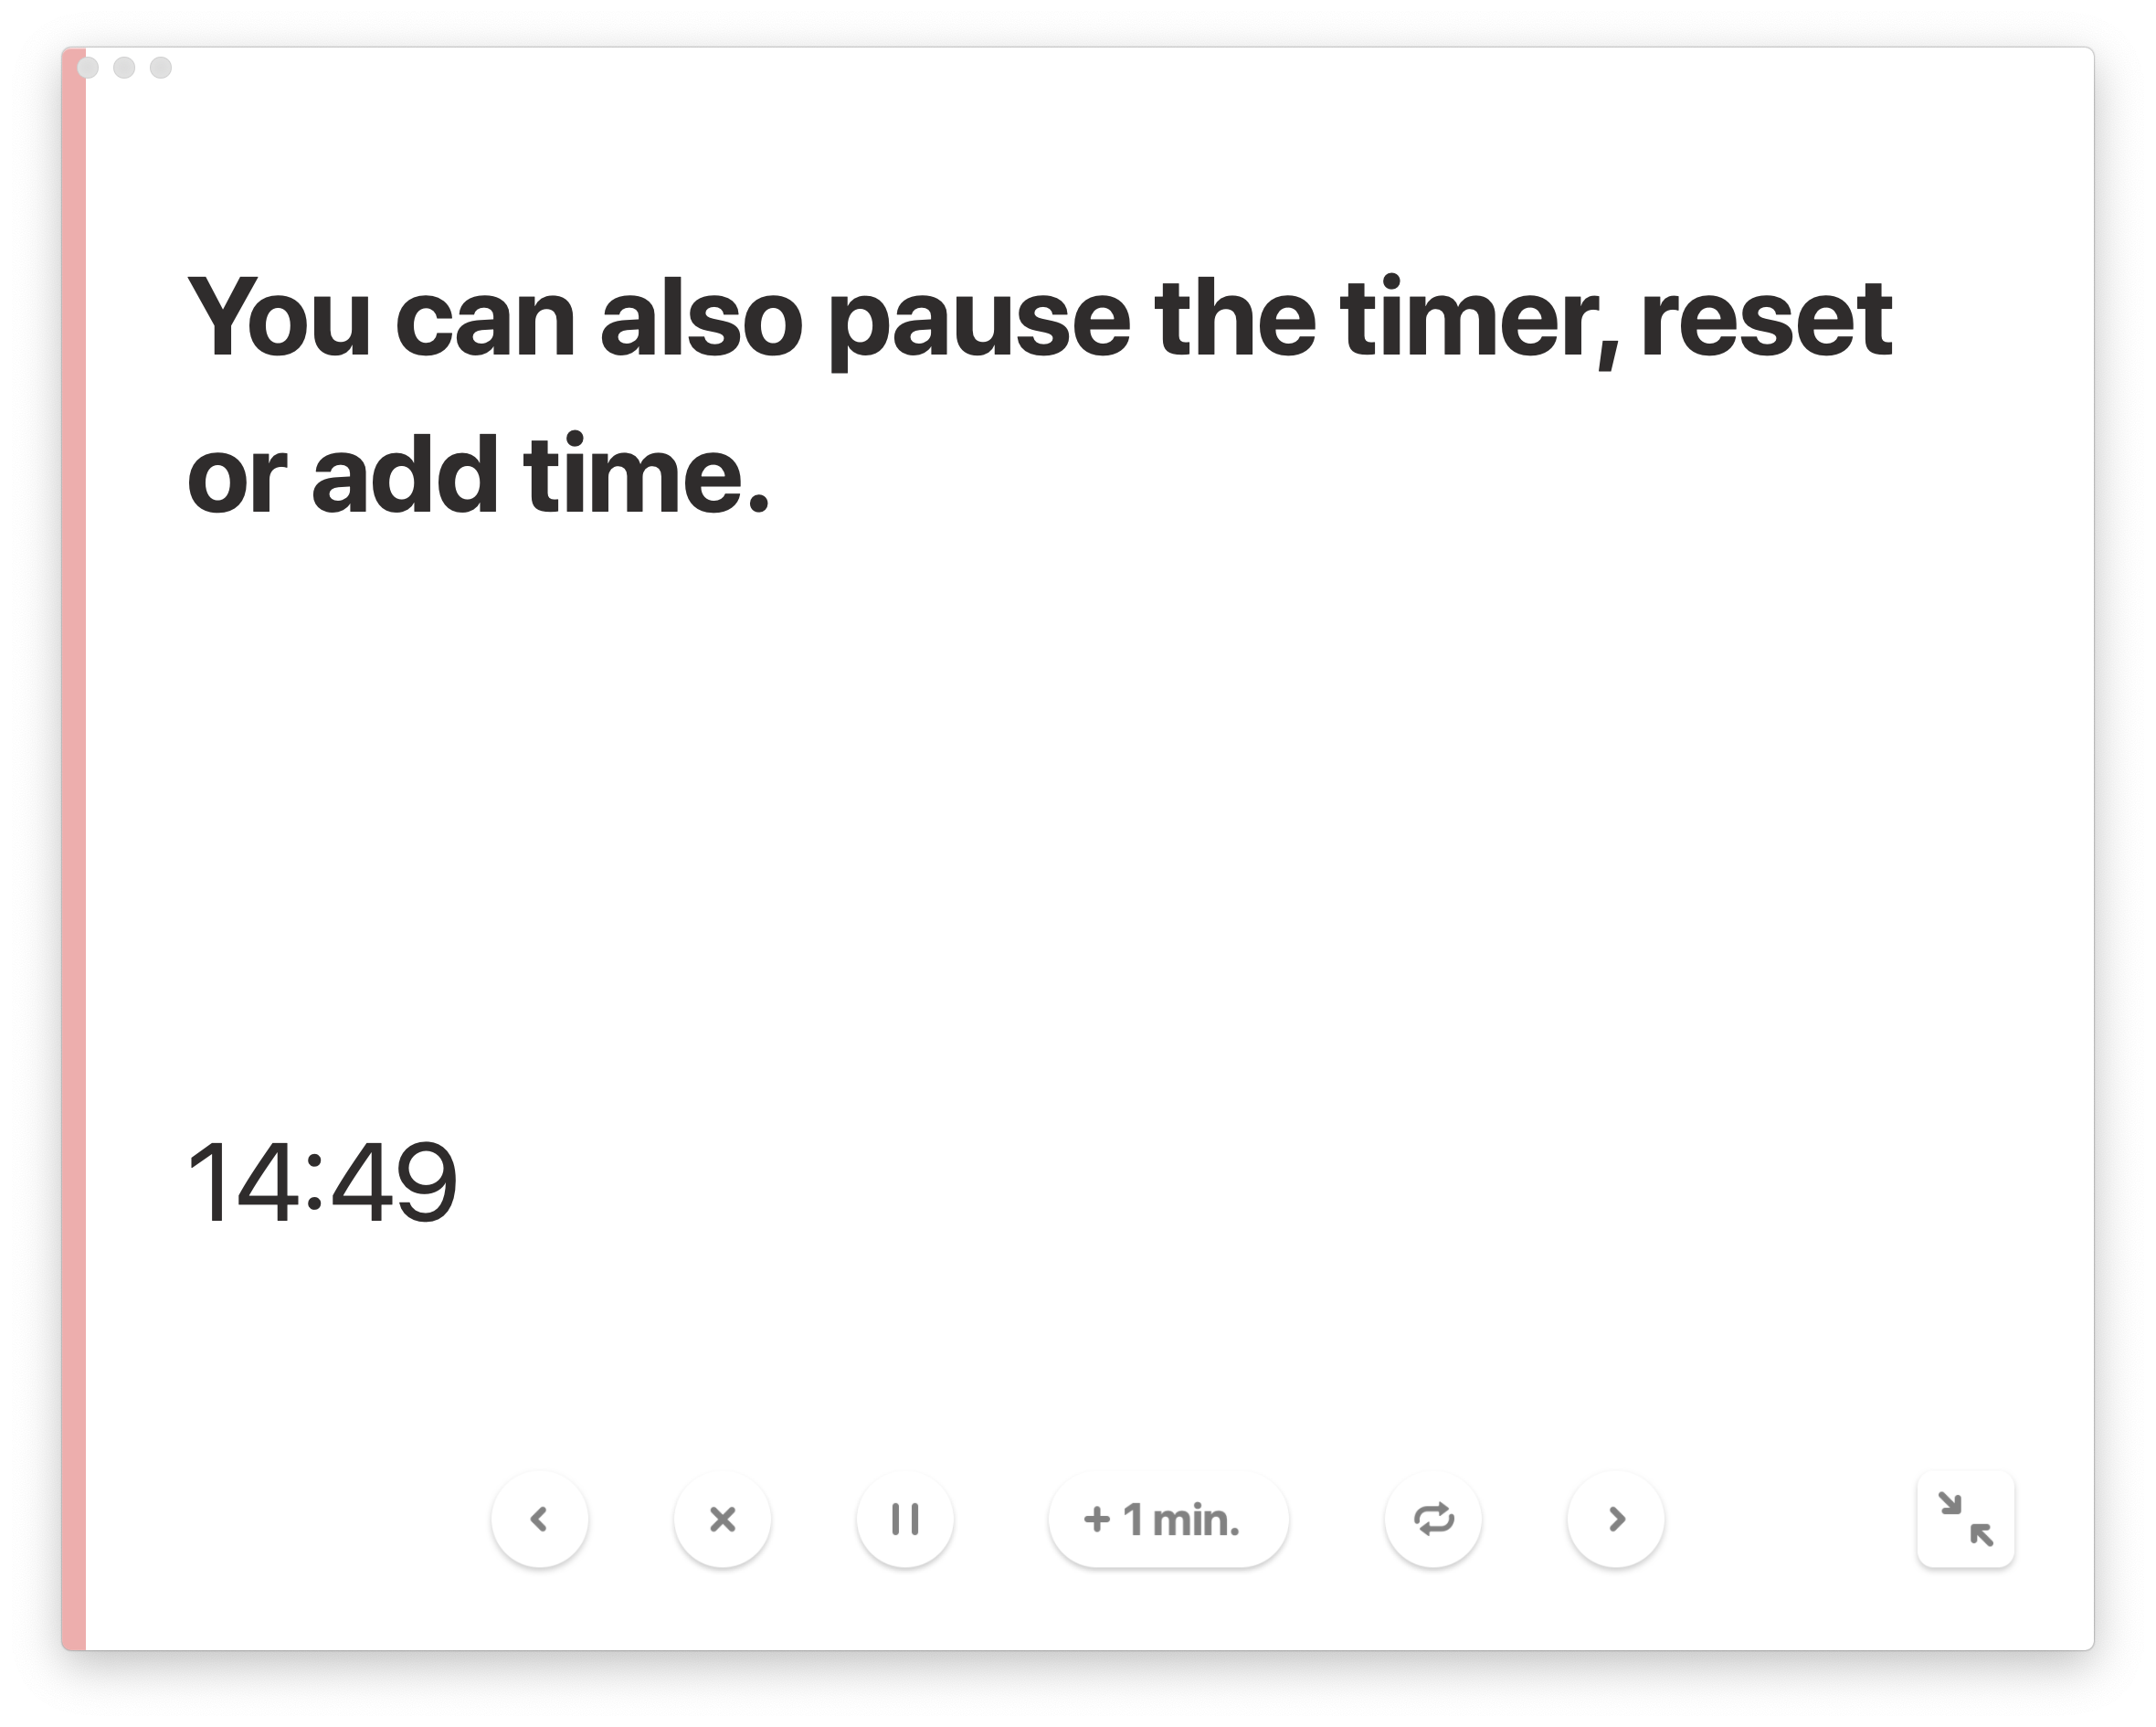The width and height of the screenshot is (2156, 1727).
Task: Collapse the presentation to smaller view
Action: 1962,1519
